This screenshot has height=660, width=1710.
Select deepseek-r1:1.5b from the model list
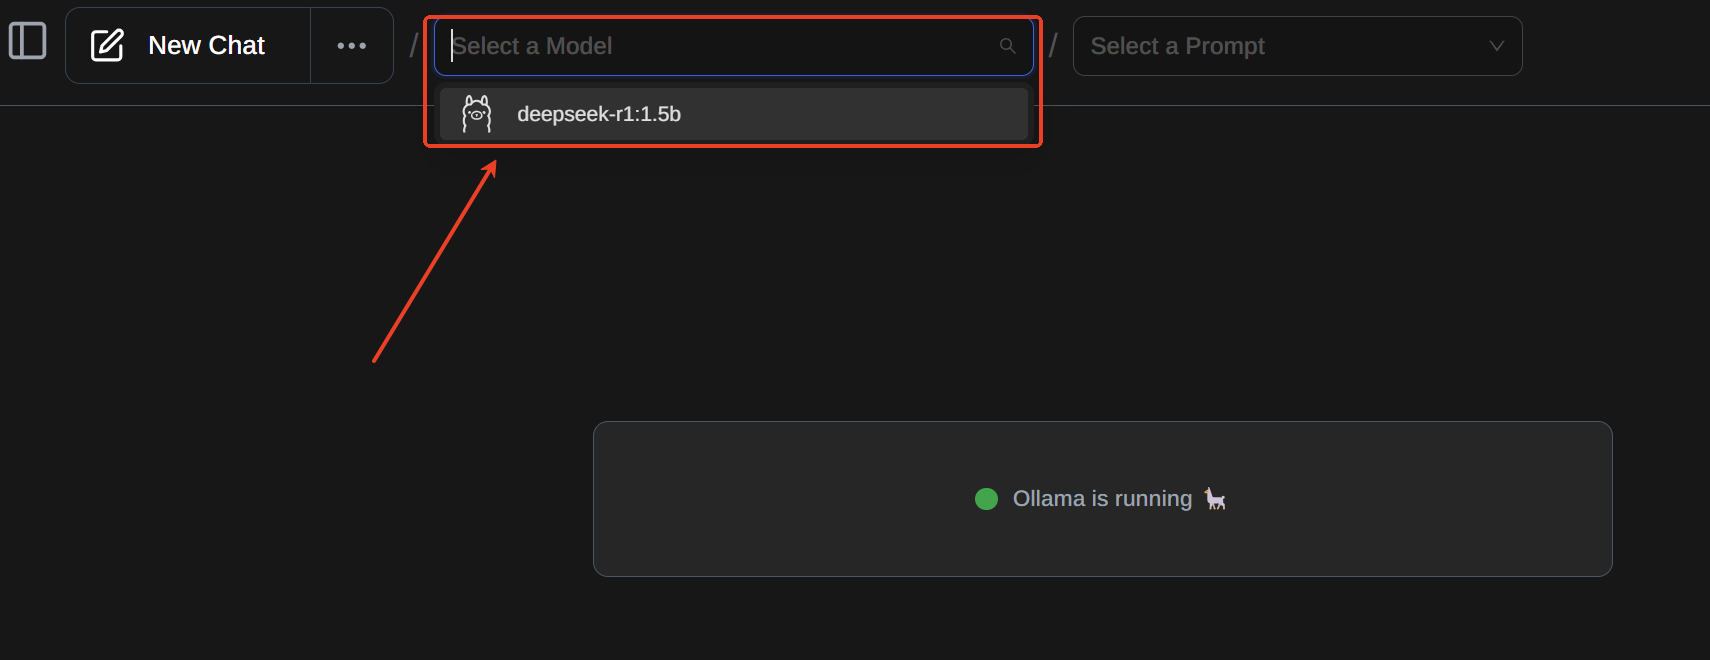(733, 114)
